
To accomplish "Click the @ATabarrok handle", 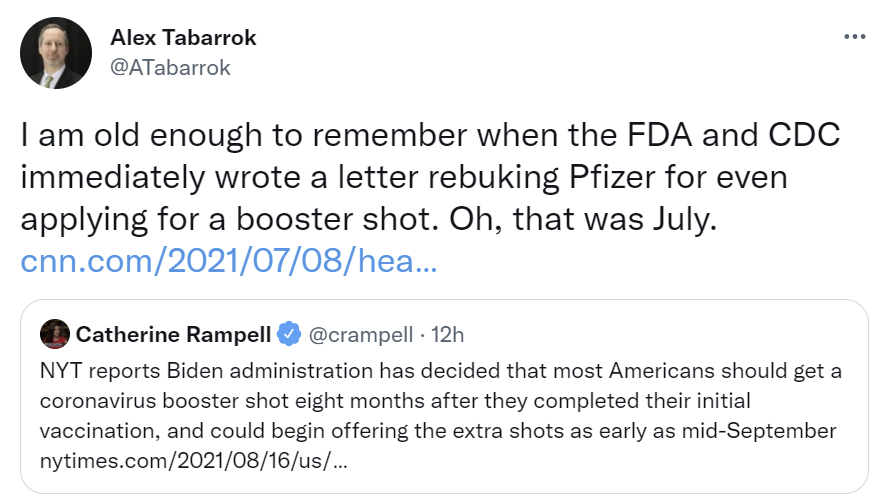I will pos(170,67).
